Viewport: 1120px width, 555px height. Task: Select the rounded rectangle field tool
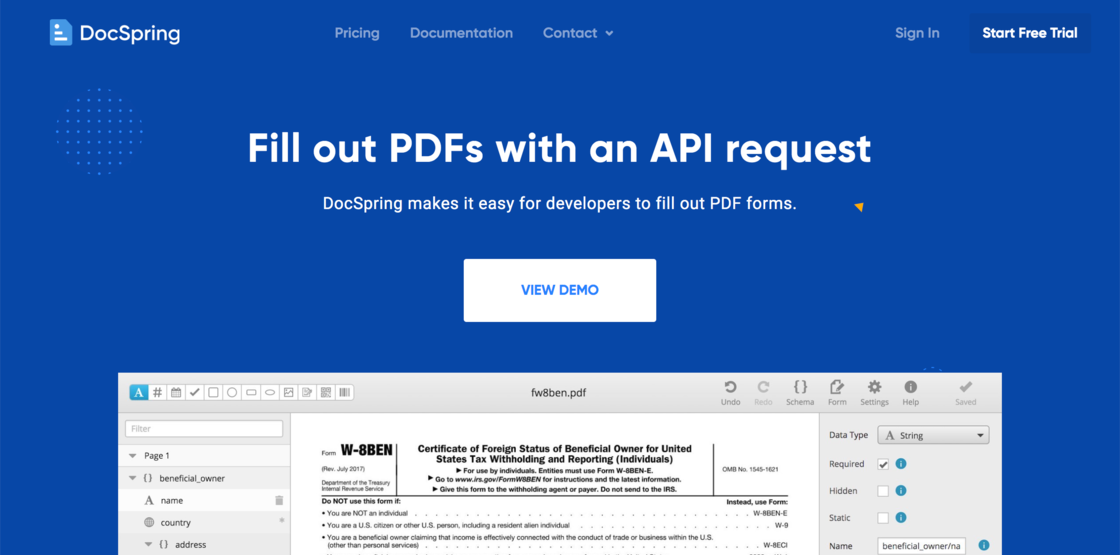pos(251,392)
